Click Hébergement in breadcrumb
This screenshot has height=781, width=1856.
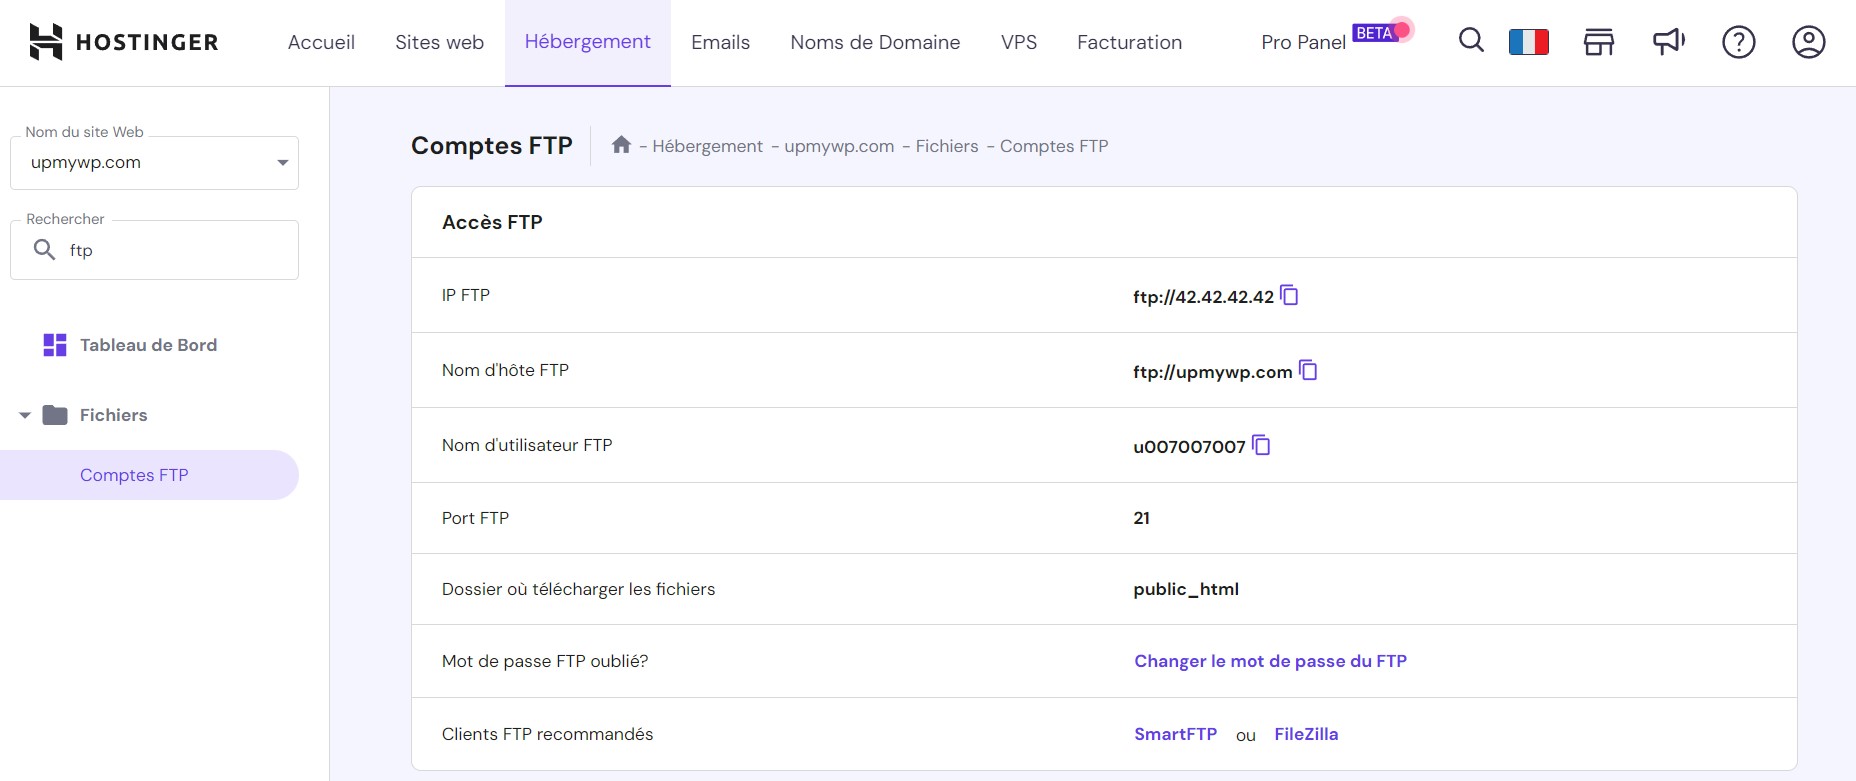[707, 146]
